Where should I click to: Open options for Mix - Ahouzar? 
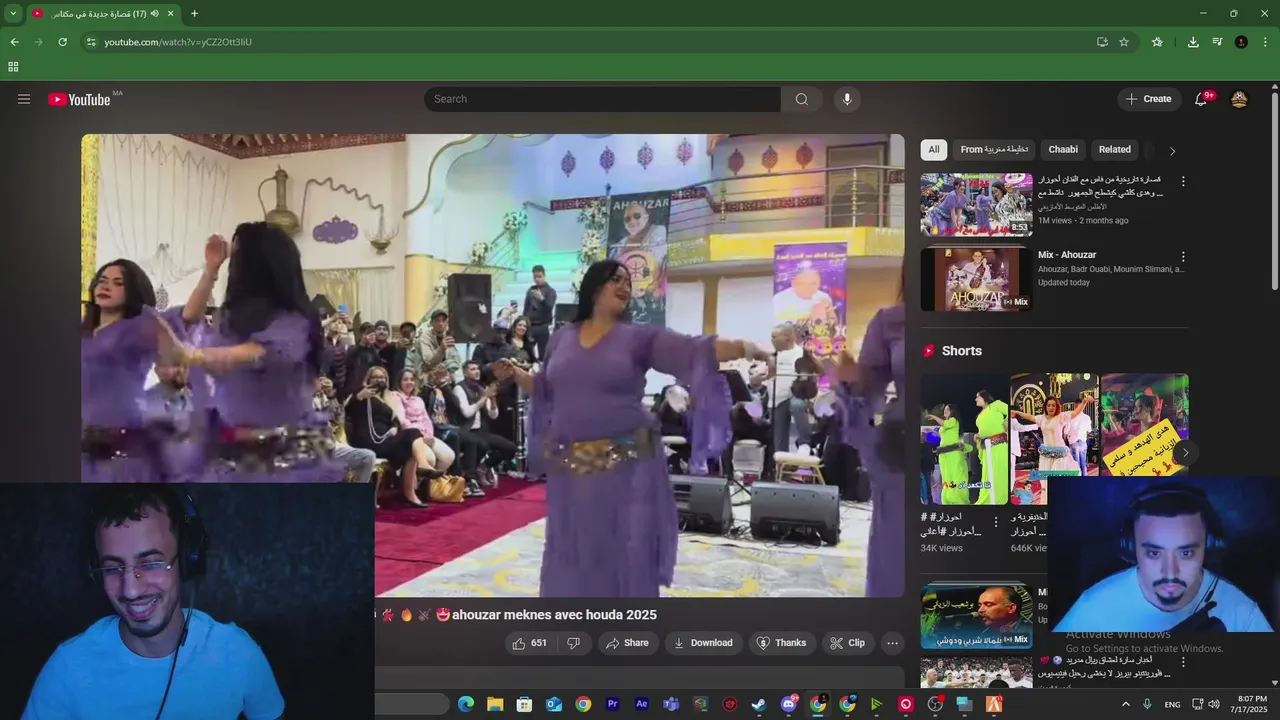(x=1183, y=257)
